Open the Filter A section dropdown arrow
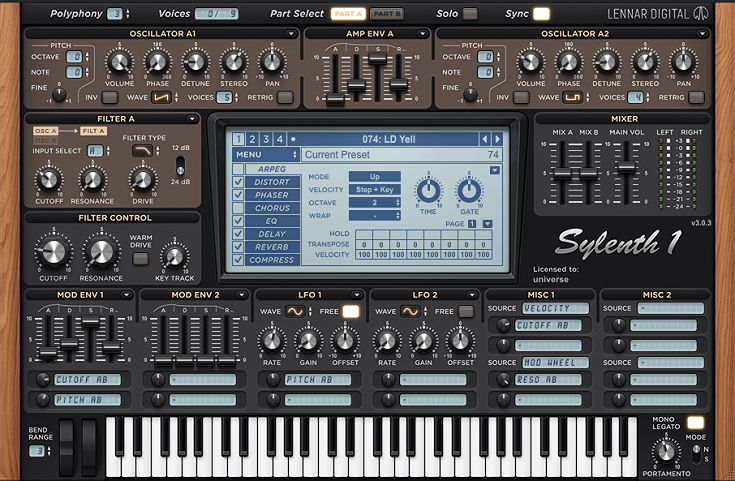The height and width of the screenshot is (481, 735). 192,119
